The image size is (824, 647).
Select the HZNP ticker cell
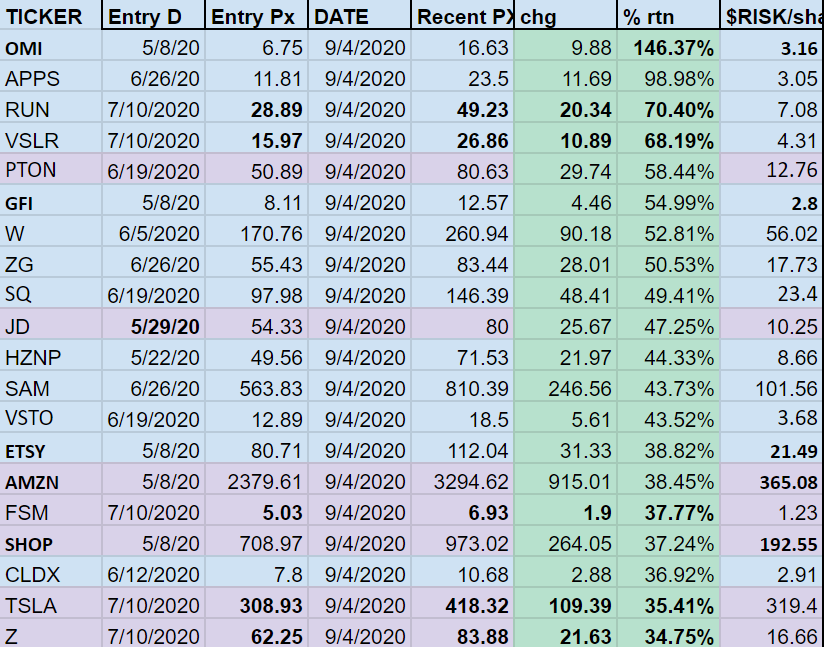coord(50,355)
